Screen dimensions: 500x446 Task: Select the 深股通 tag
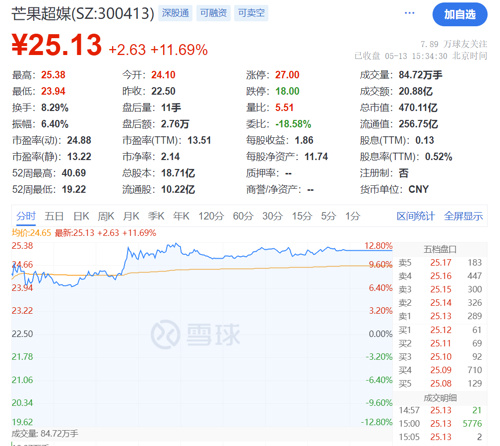pyautogui.click(x=175, y=13)
